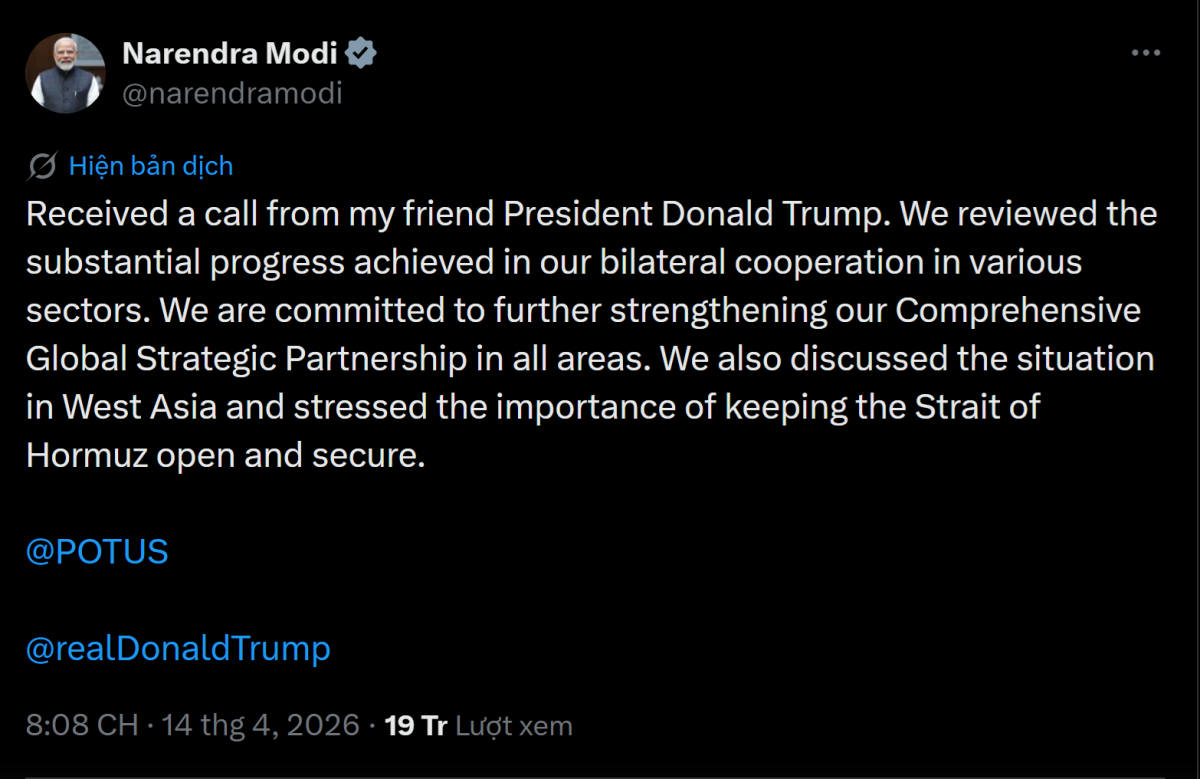This screenshot has height=779, width=1200.
Task: Click the verified badge next to the name
Action: click(x=363, y=53)
